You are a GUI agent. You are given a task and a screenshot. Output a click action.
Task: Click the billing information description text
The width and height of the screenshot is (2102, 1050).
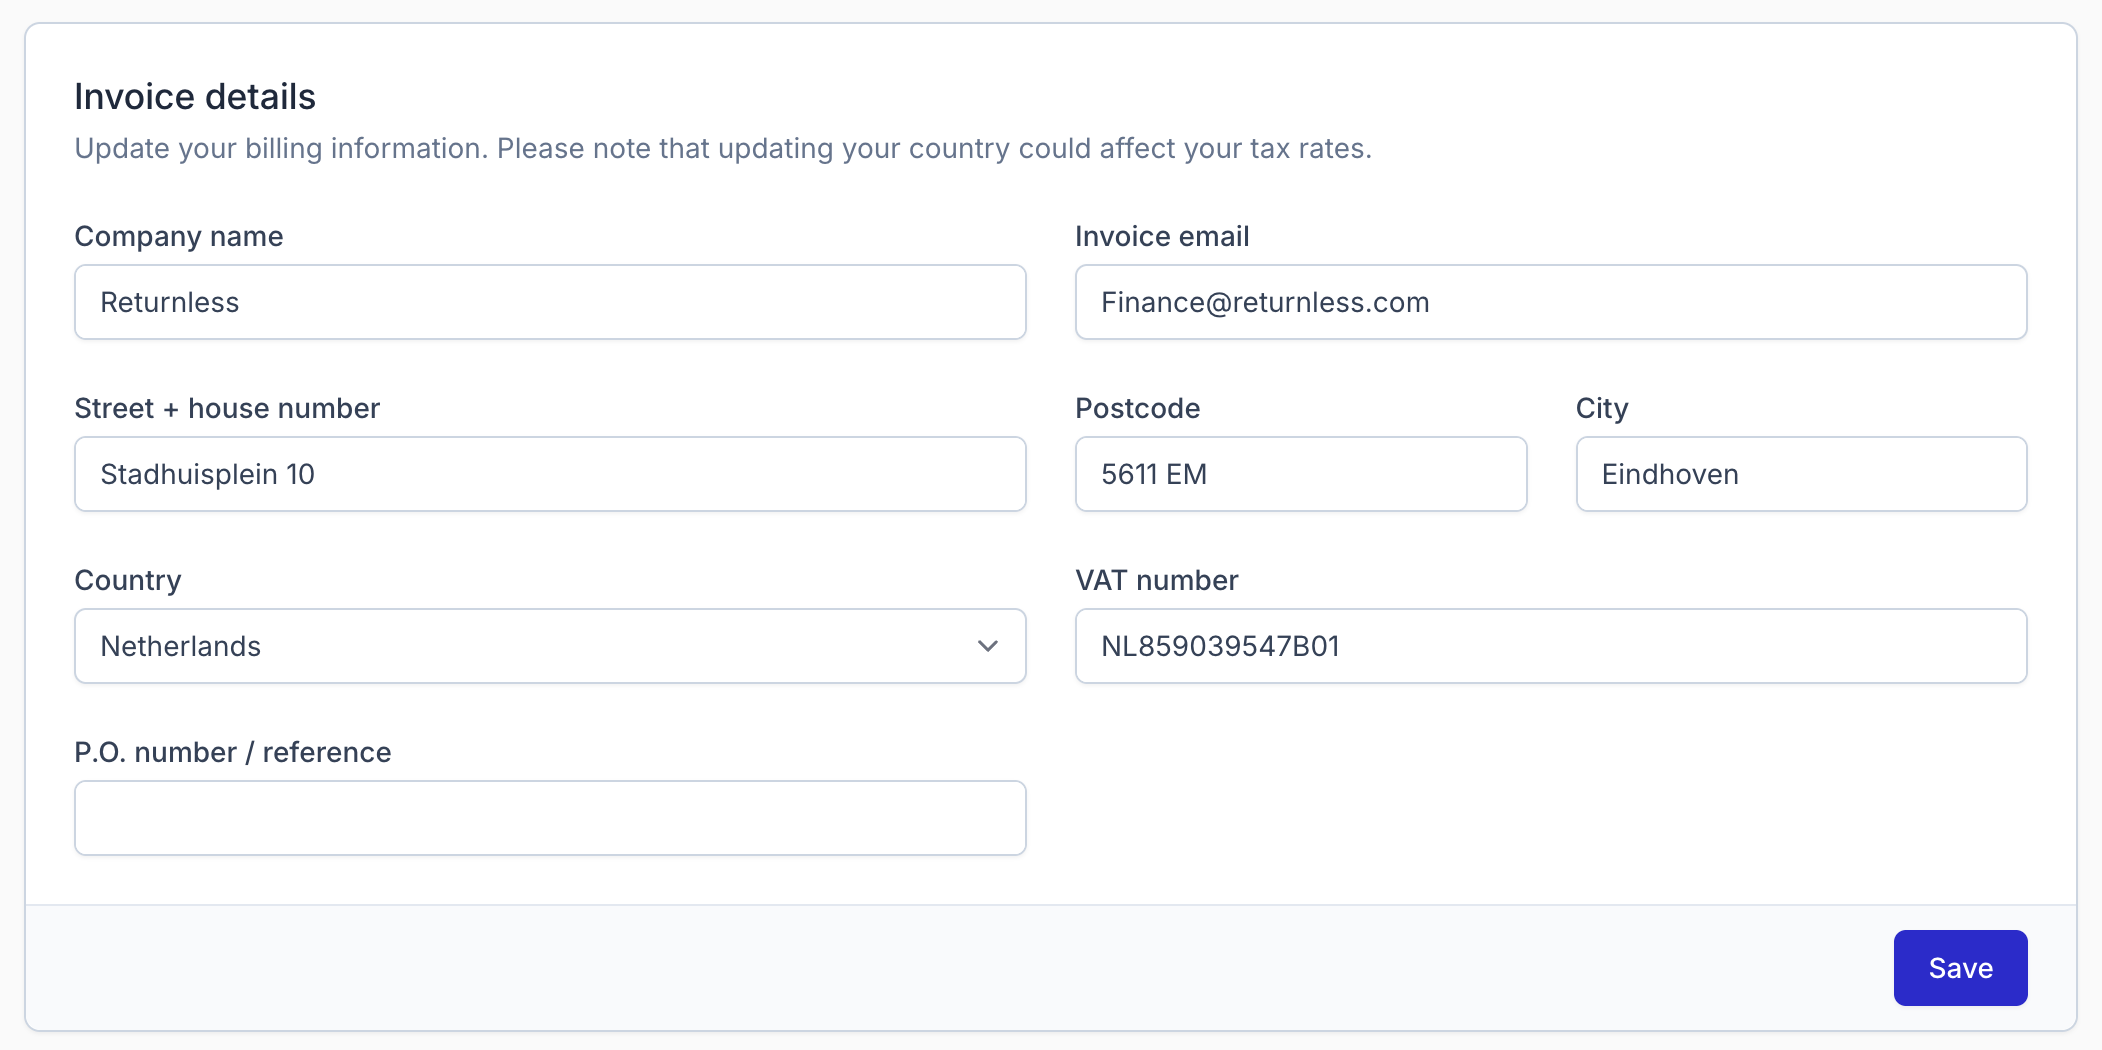click(x=723, y=148)
